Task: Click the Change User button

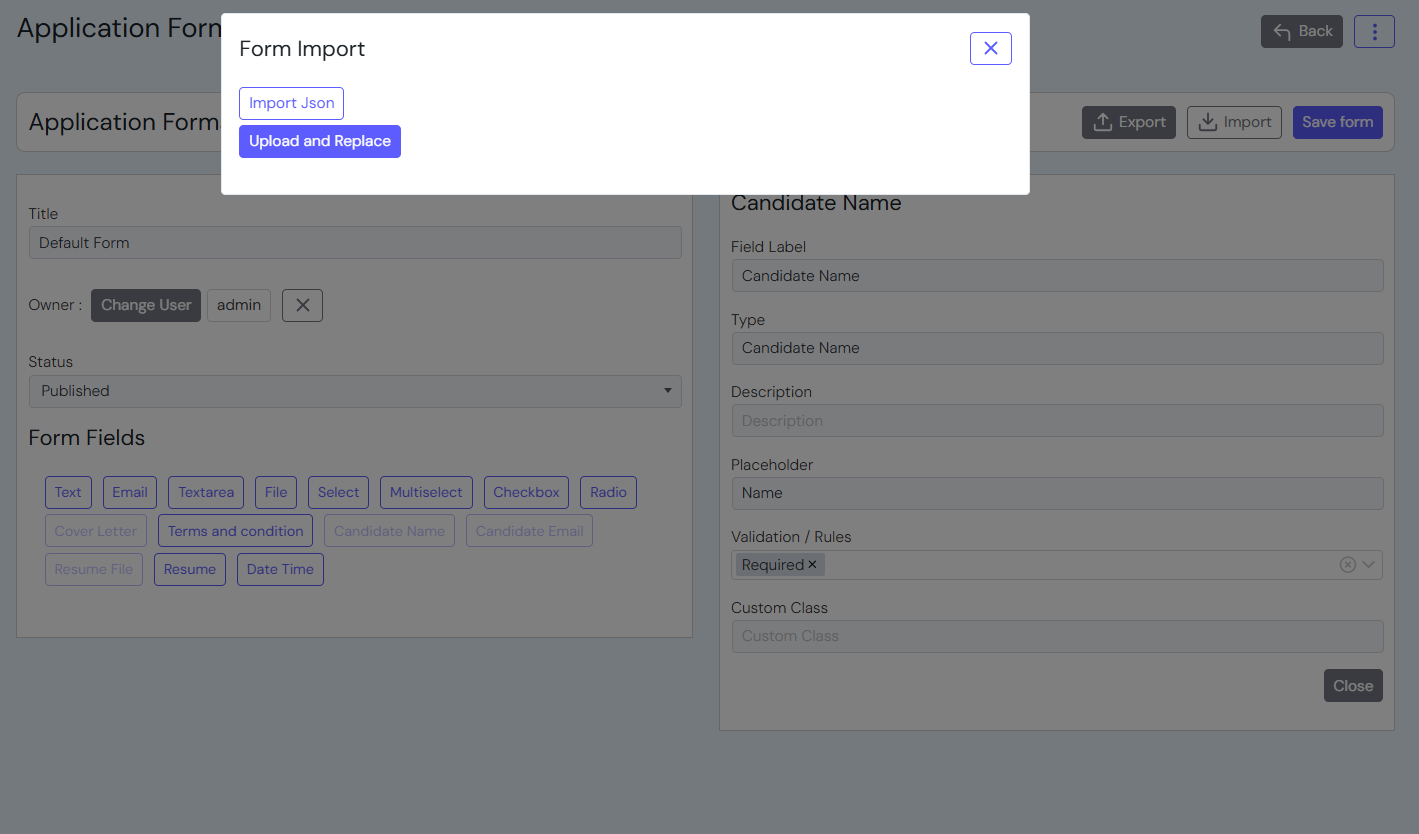Action: pos(146,305)
